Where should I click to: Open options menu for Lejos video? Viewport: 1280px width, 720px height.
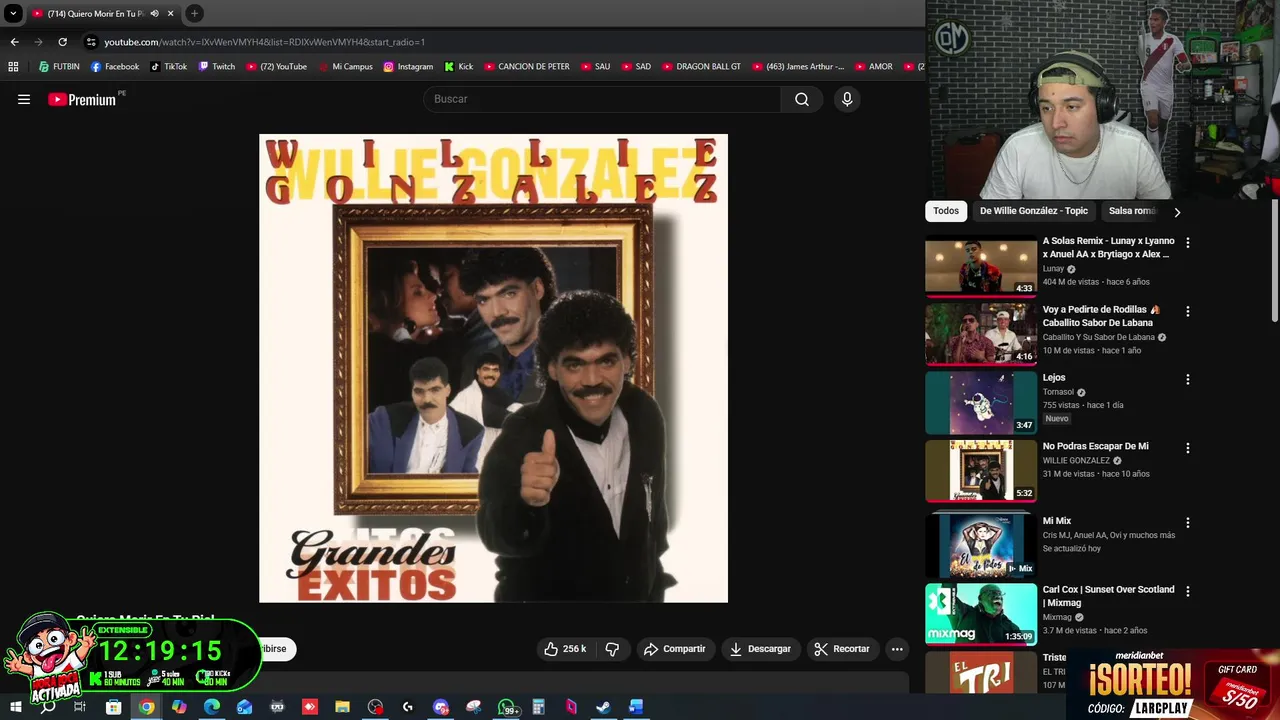pyautogui.click(x=1188, y=380)
